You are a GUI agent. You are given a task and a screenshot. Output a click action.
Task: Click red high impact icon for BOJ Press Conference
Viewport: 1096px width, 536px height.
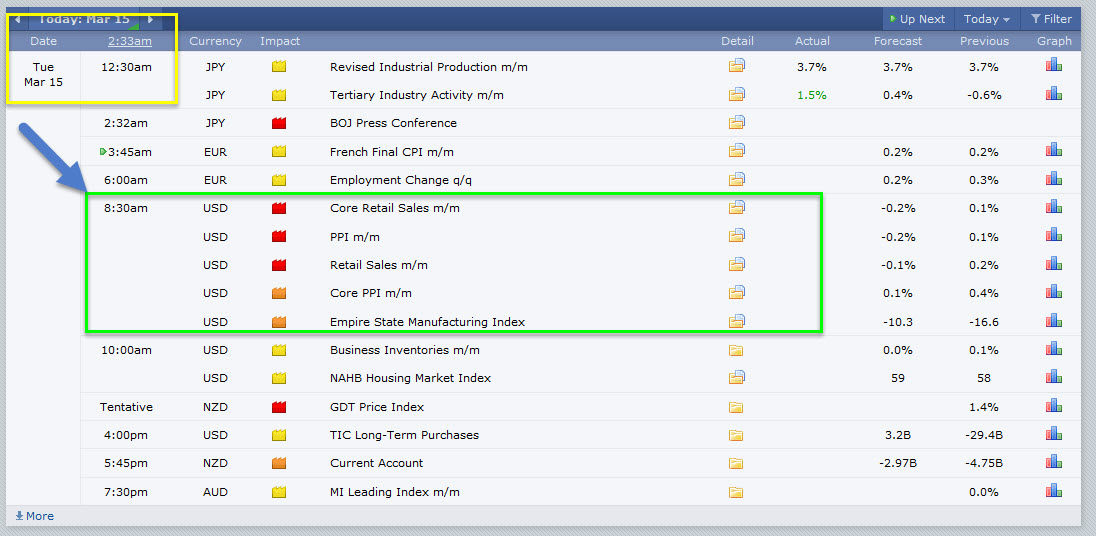(x=280, y=123)
